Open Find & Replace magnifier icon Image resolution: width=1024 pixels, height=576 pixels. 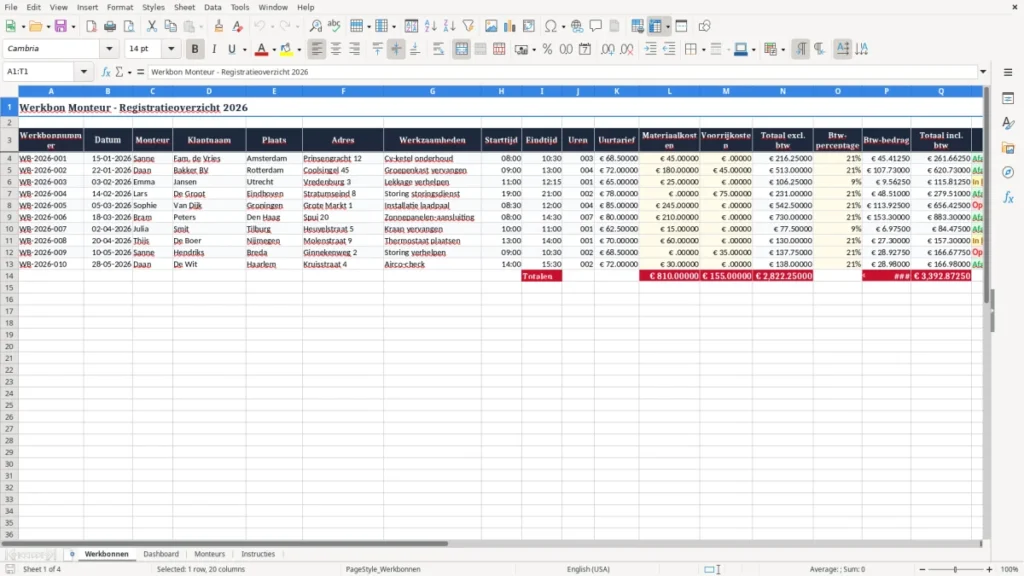click(x=315, y=26)
